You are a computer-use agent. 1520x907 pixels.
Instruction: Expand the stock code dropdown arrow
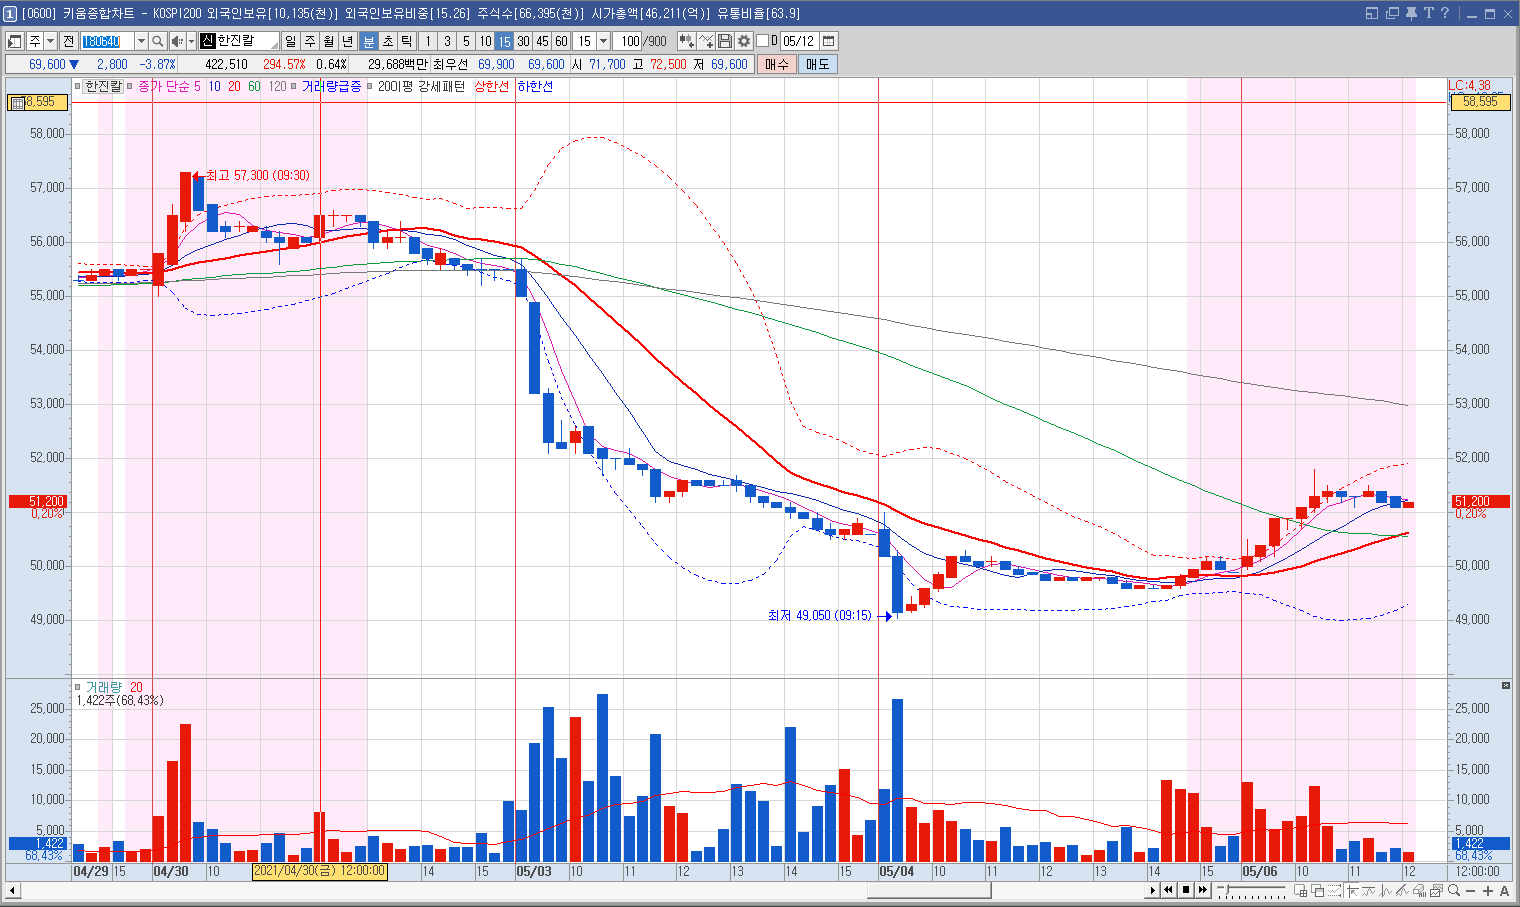point(141,41)
